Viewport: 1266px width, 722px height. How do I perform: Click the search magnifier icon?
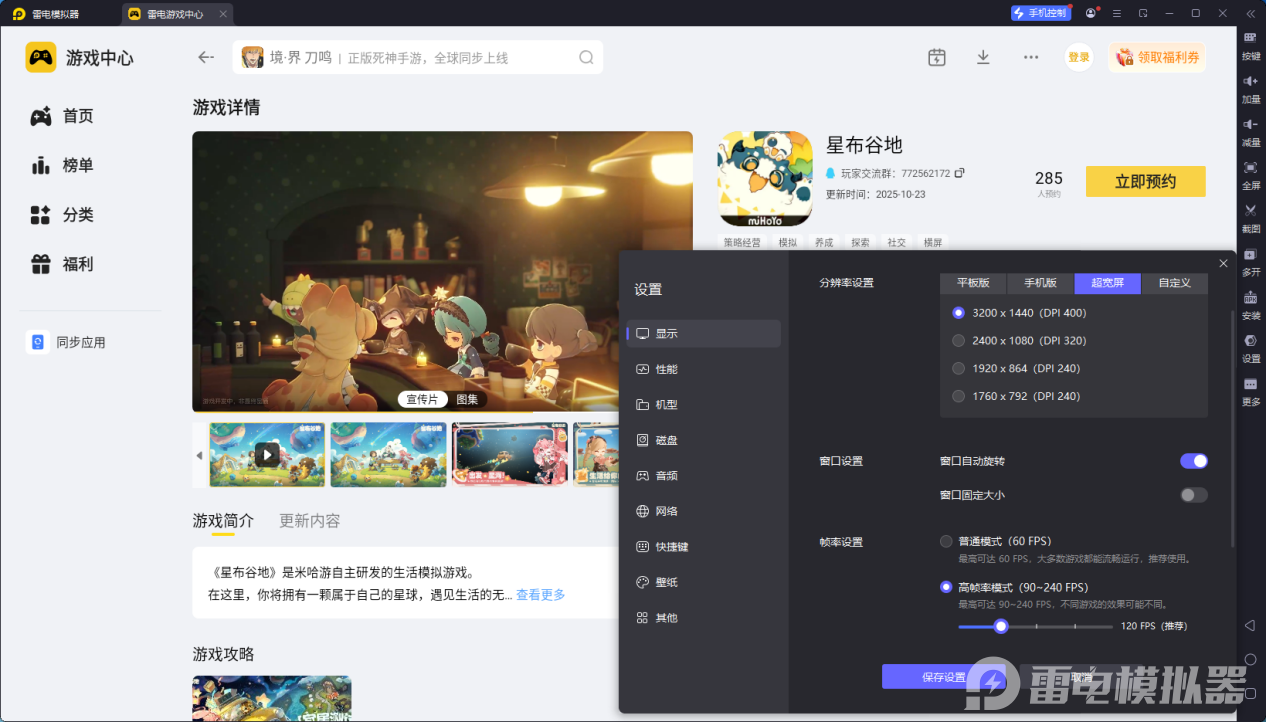tap(586, 57)
